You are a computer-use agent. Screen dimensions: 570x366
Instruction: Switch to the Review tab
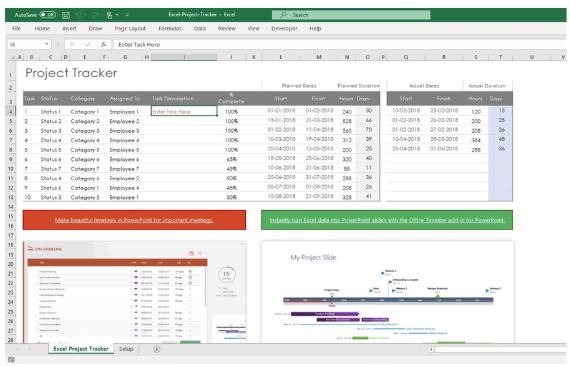(x=227, y=28)
